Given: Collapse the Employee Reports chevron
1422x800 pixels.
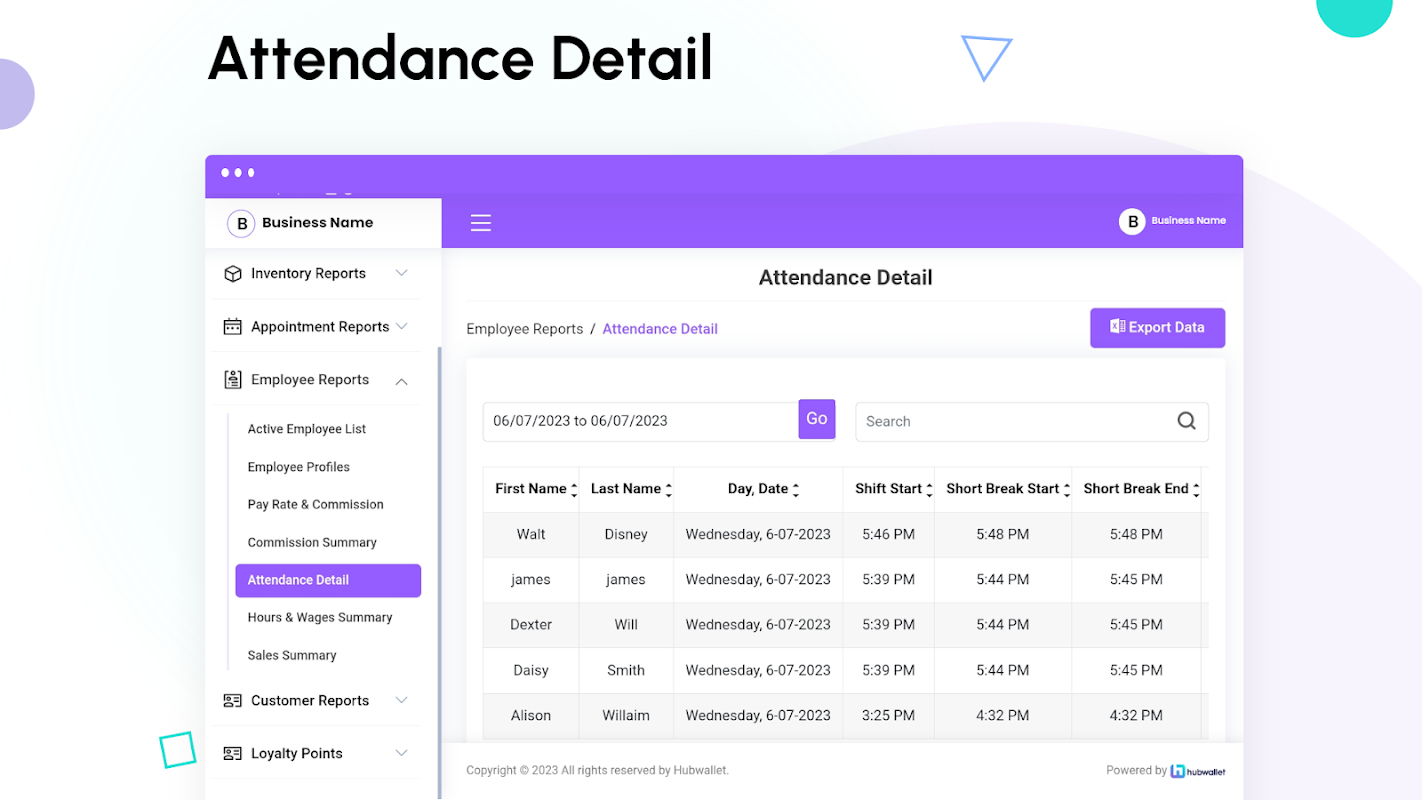Looking at the screenshot, I should pyautogui.click(x=401, y=380).
